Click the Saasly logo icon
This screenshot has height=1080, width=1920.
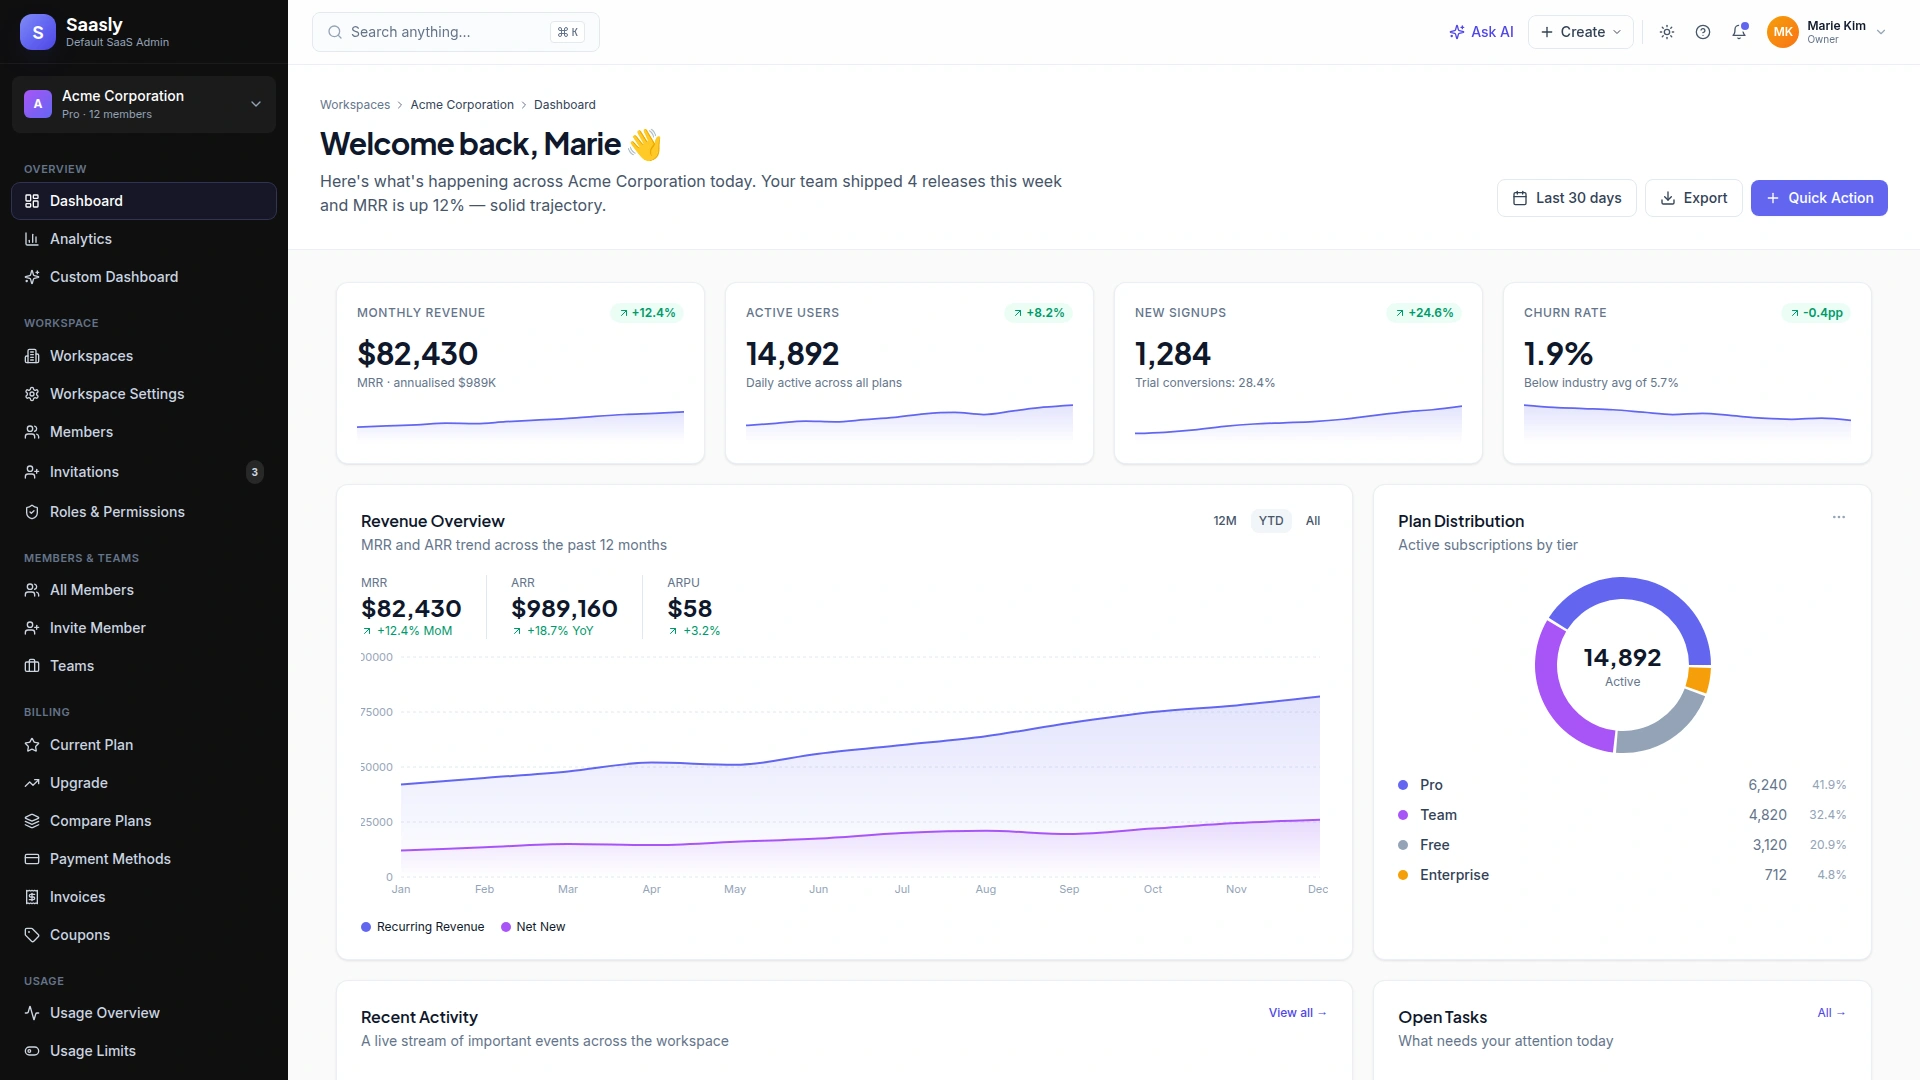38,32
